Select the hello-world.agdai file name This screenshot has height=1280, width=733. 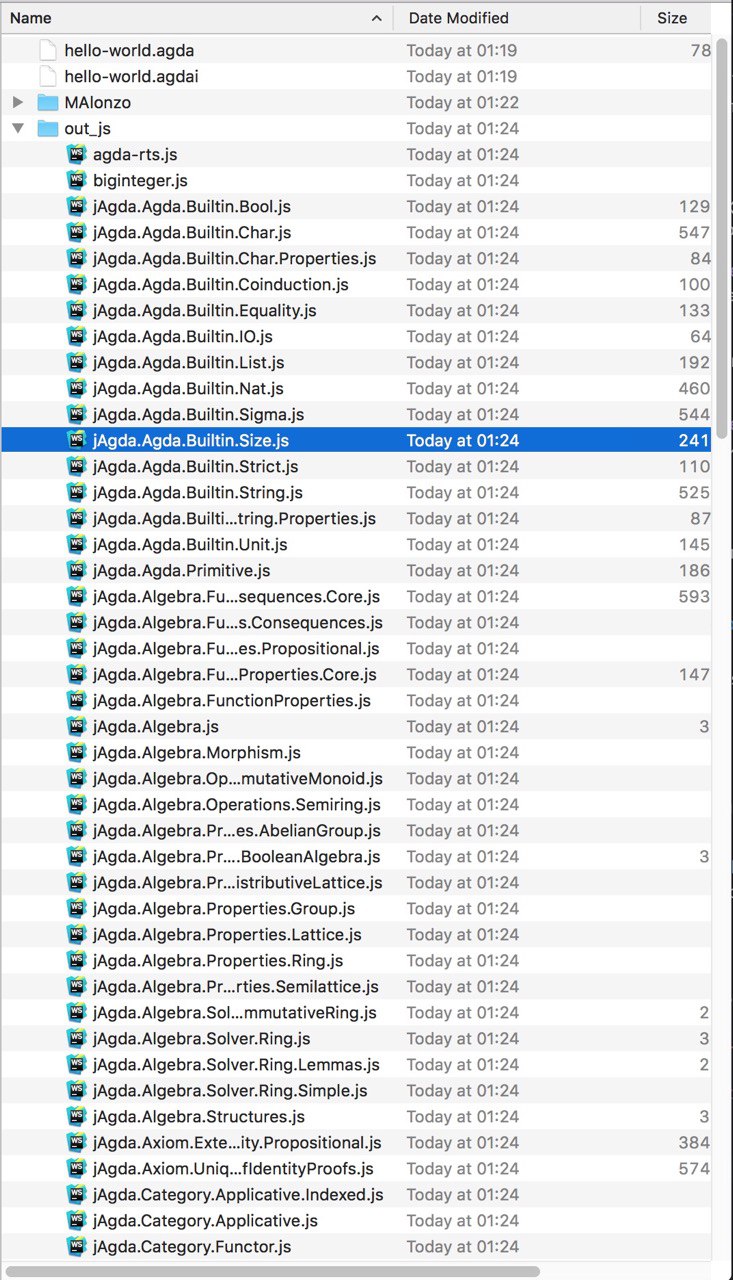(130, 76)
